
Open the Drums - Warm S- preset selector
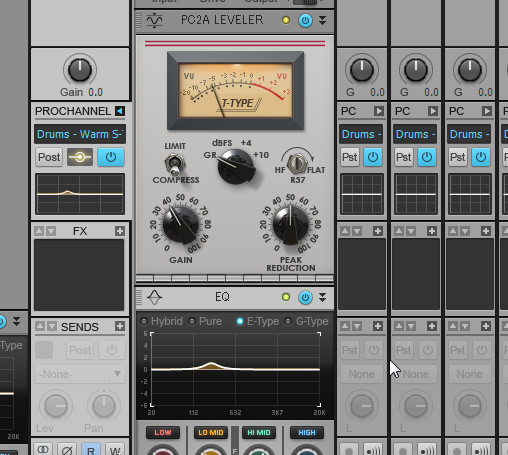(x=80, y=134)
